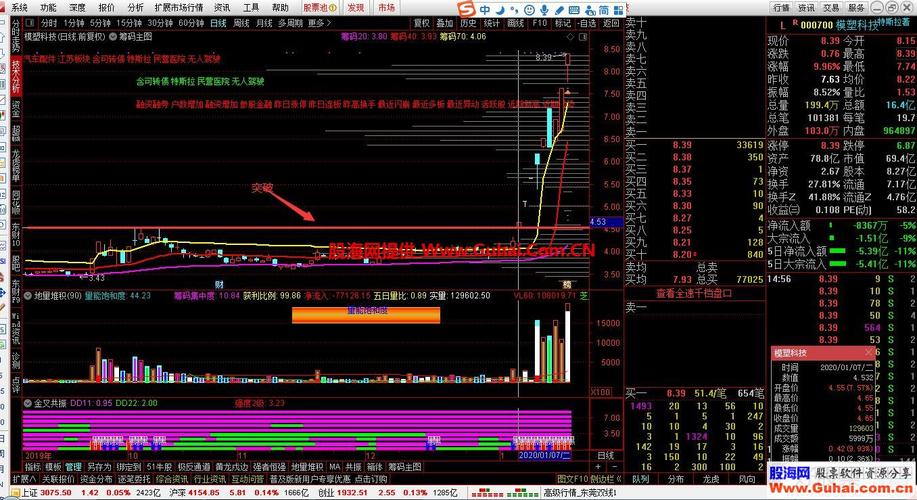Click the 标记 toolbar button
The height and width of the screenshot is (500, 917).
tap(563, 23)
